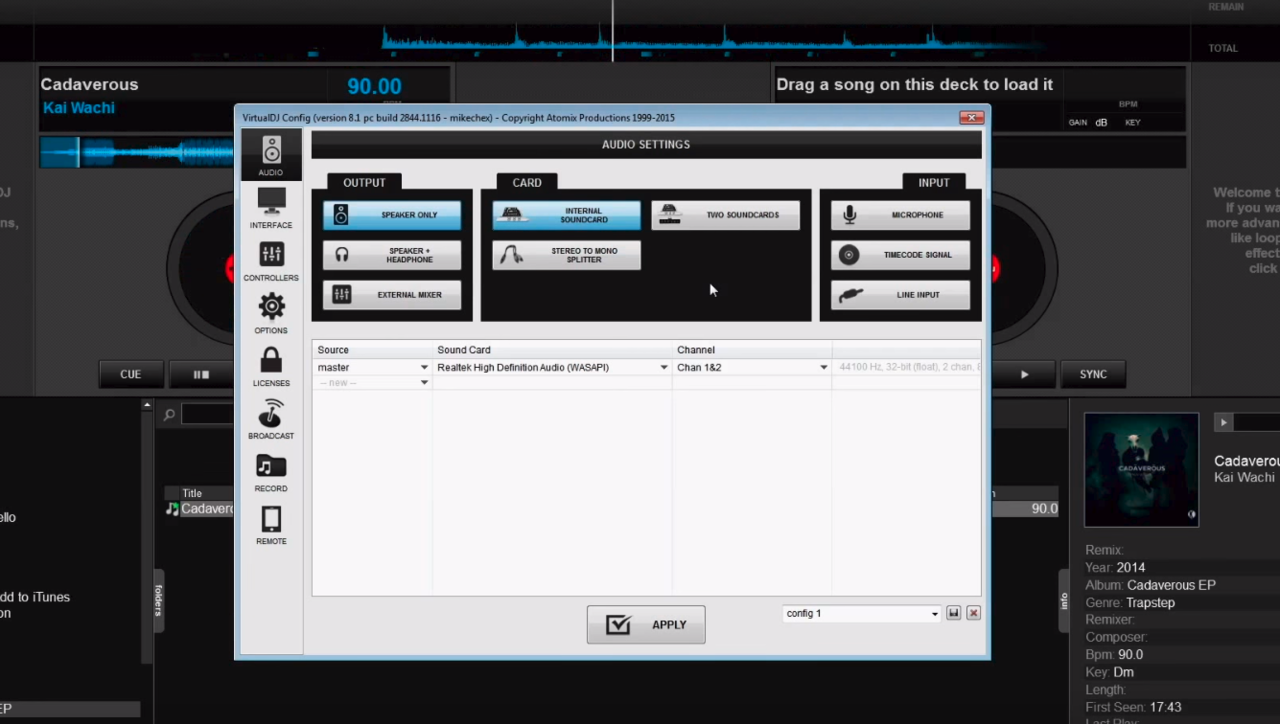Select Speaker + Headphone output
1280x724 pixels.
click(392, 255)
